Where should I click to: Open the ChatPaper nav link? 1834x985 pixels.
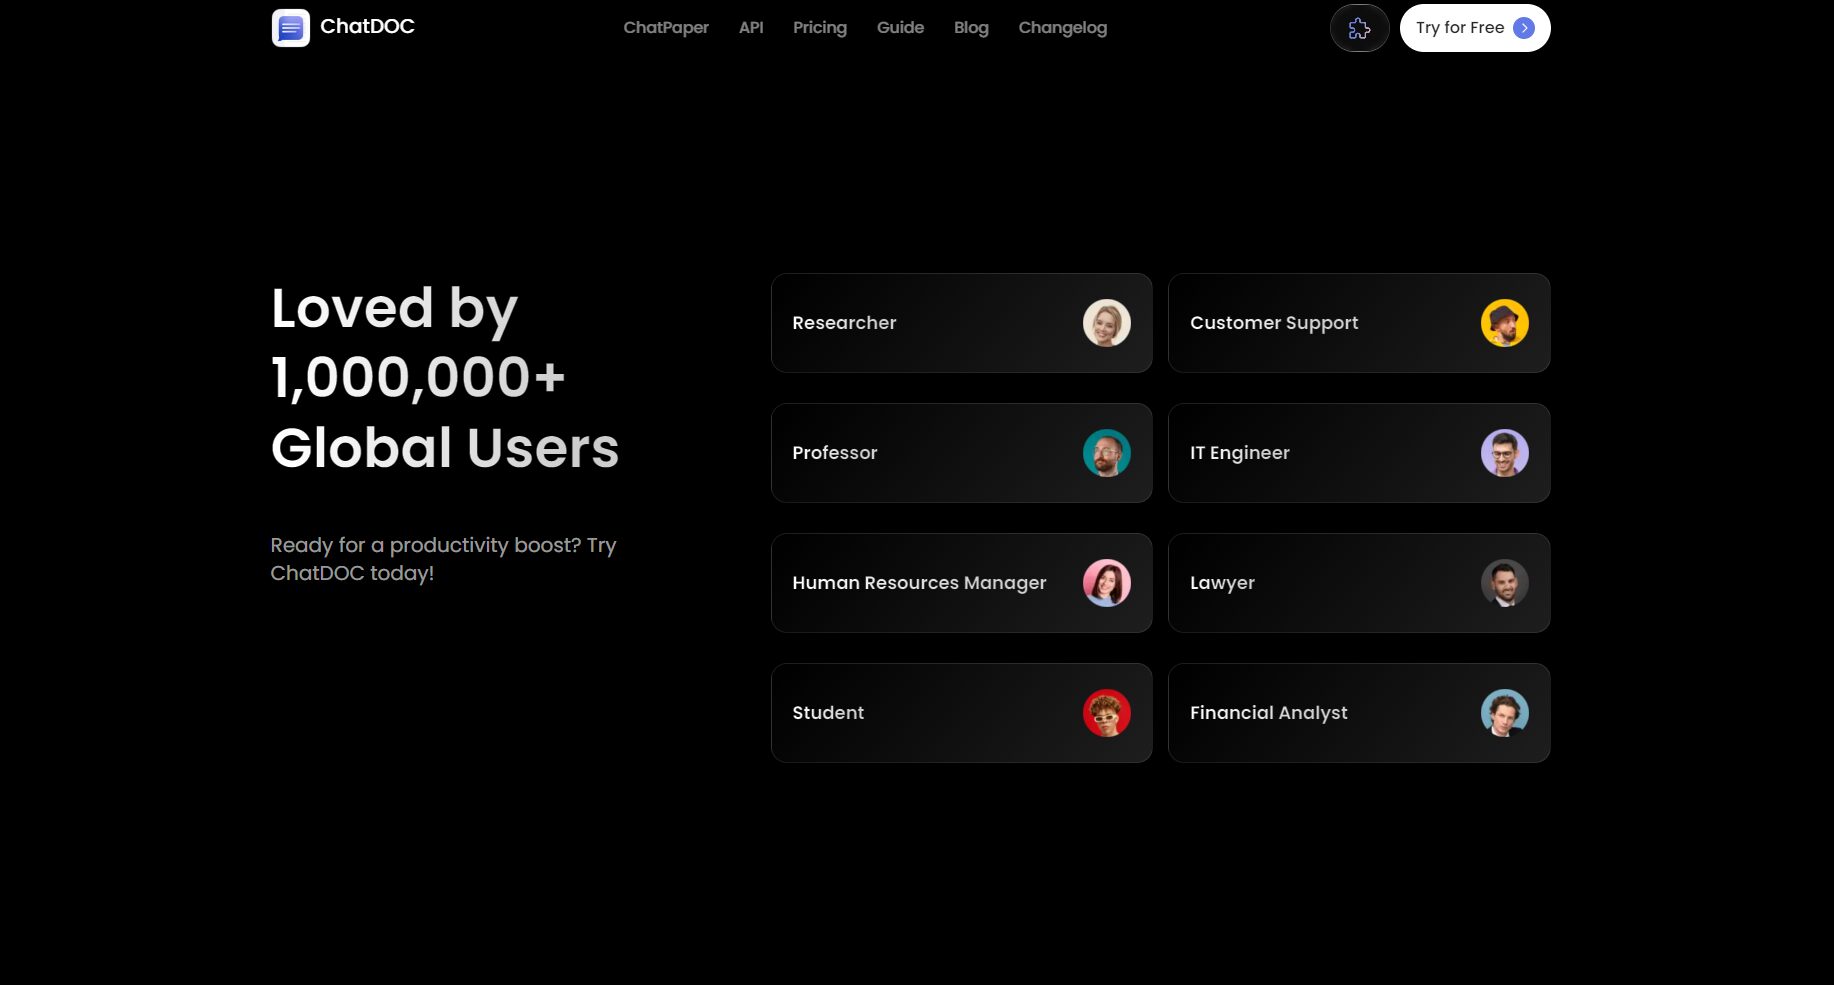tap(665, 28)
